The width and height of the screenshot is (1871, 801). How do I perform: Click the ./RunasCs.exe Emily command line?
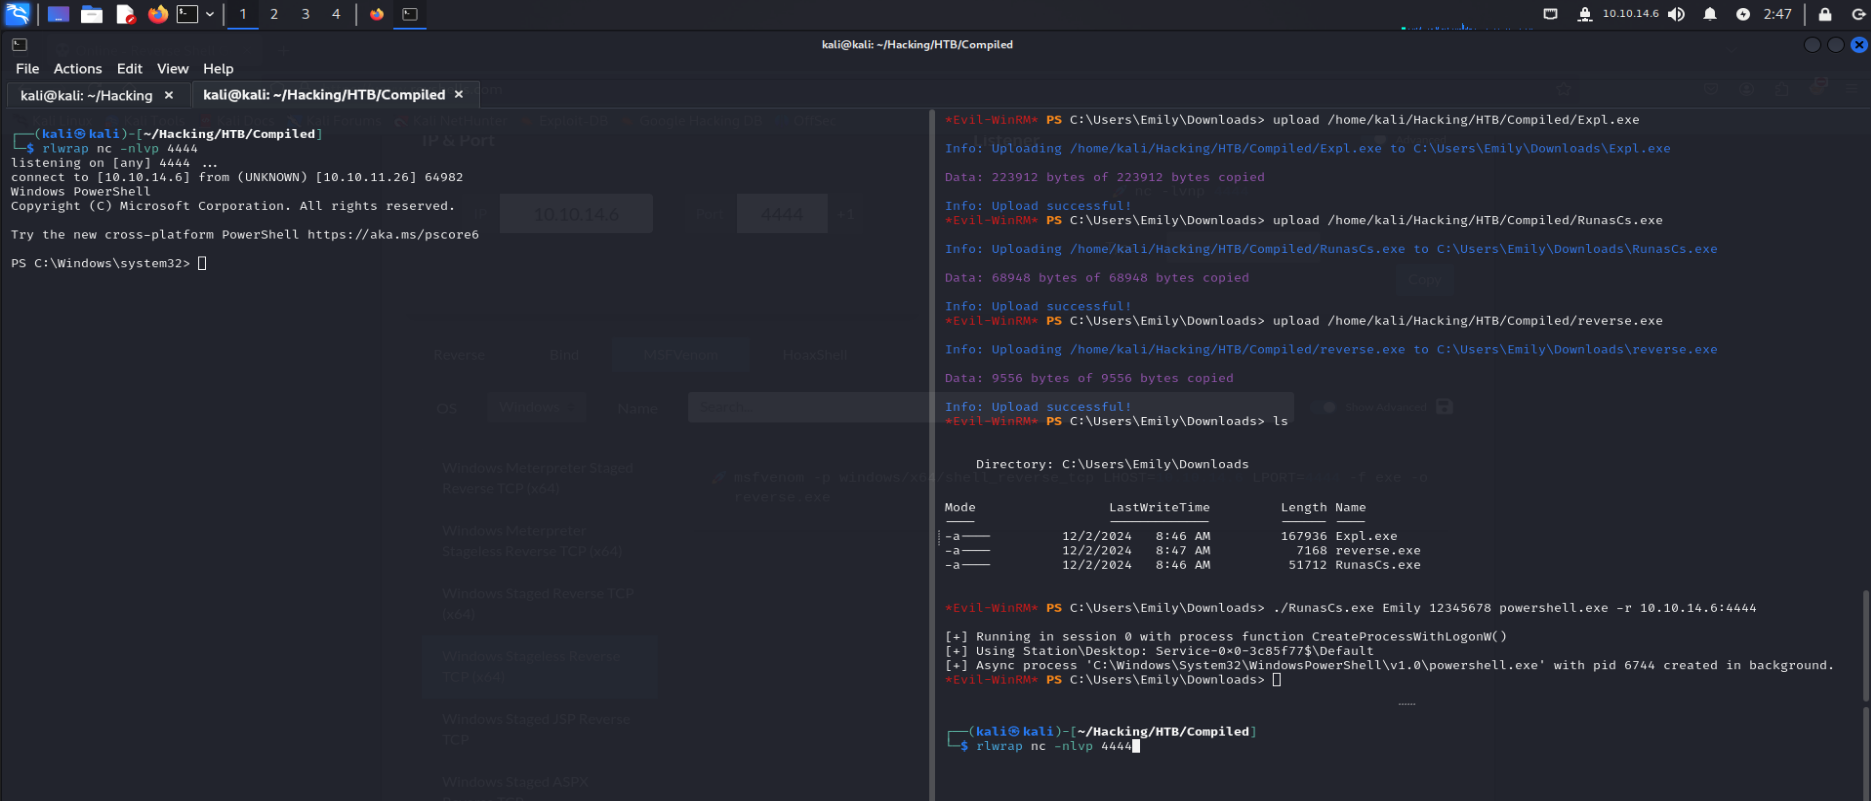[x=1350, y=607]
